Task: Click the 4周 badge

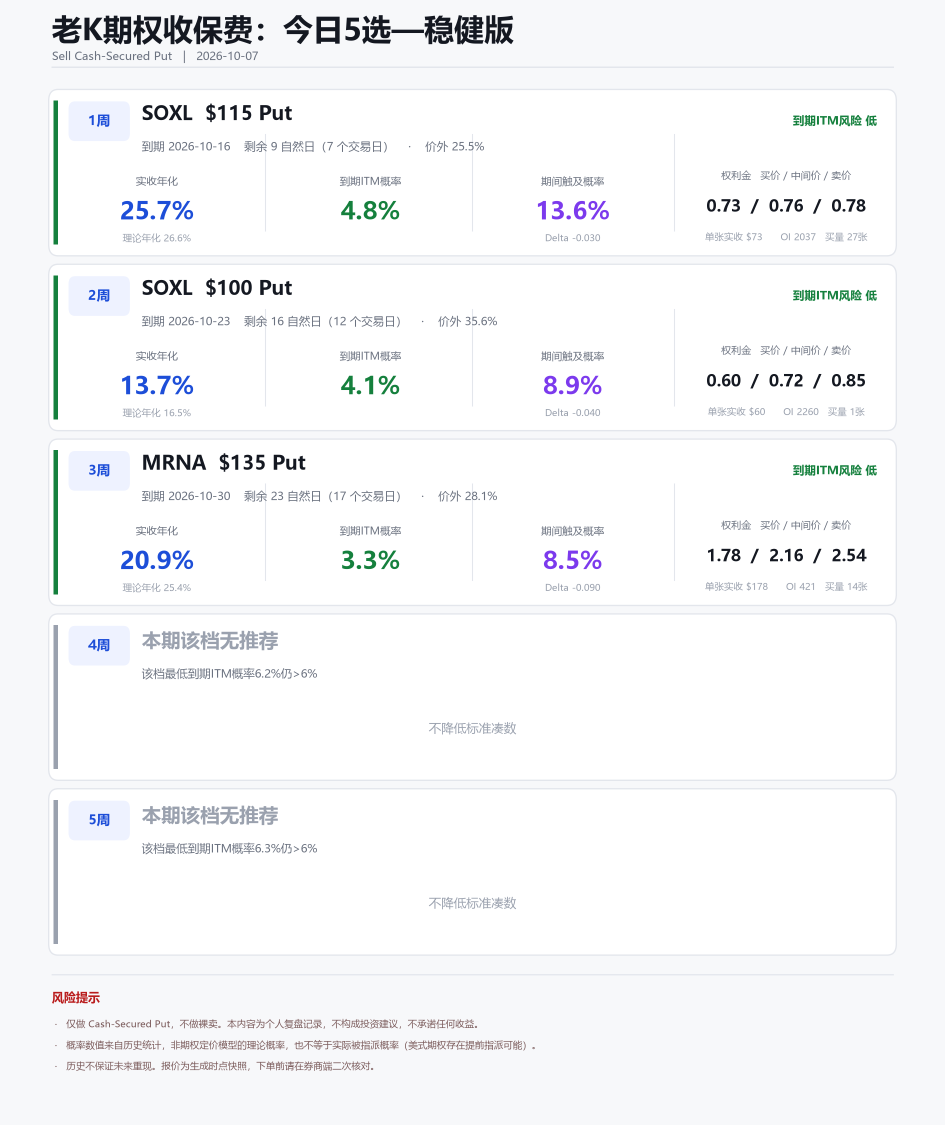Action: point(99,645)
